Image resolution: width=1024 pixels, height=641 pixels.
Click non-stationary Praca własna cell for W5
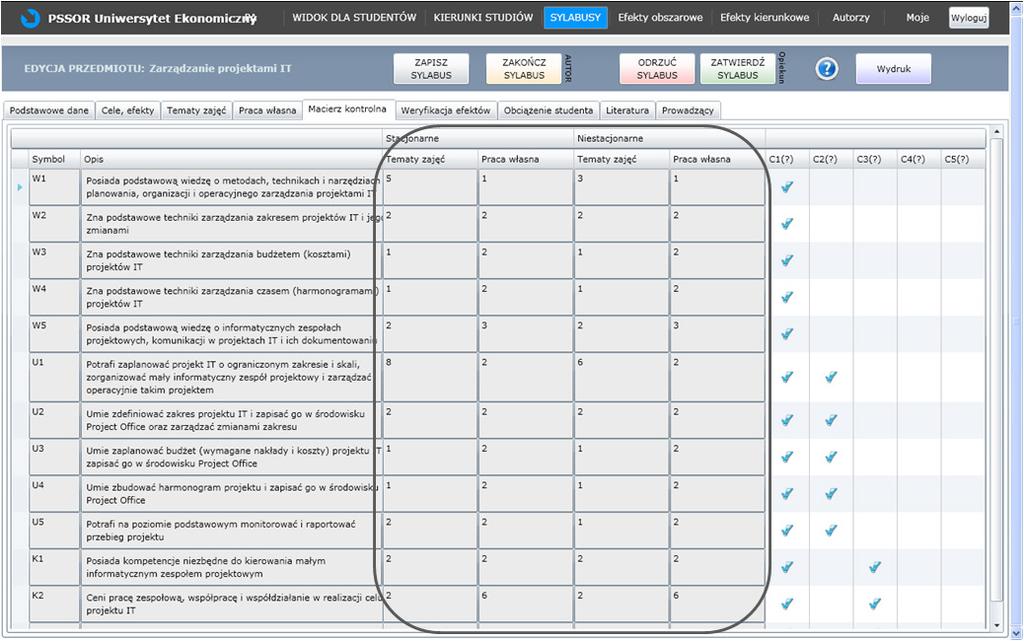[x=717, y=334]
